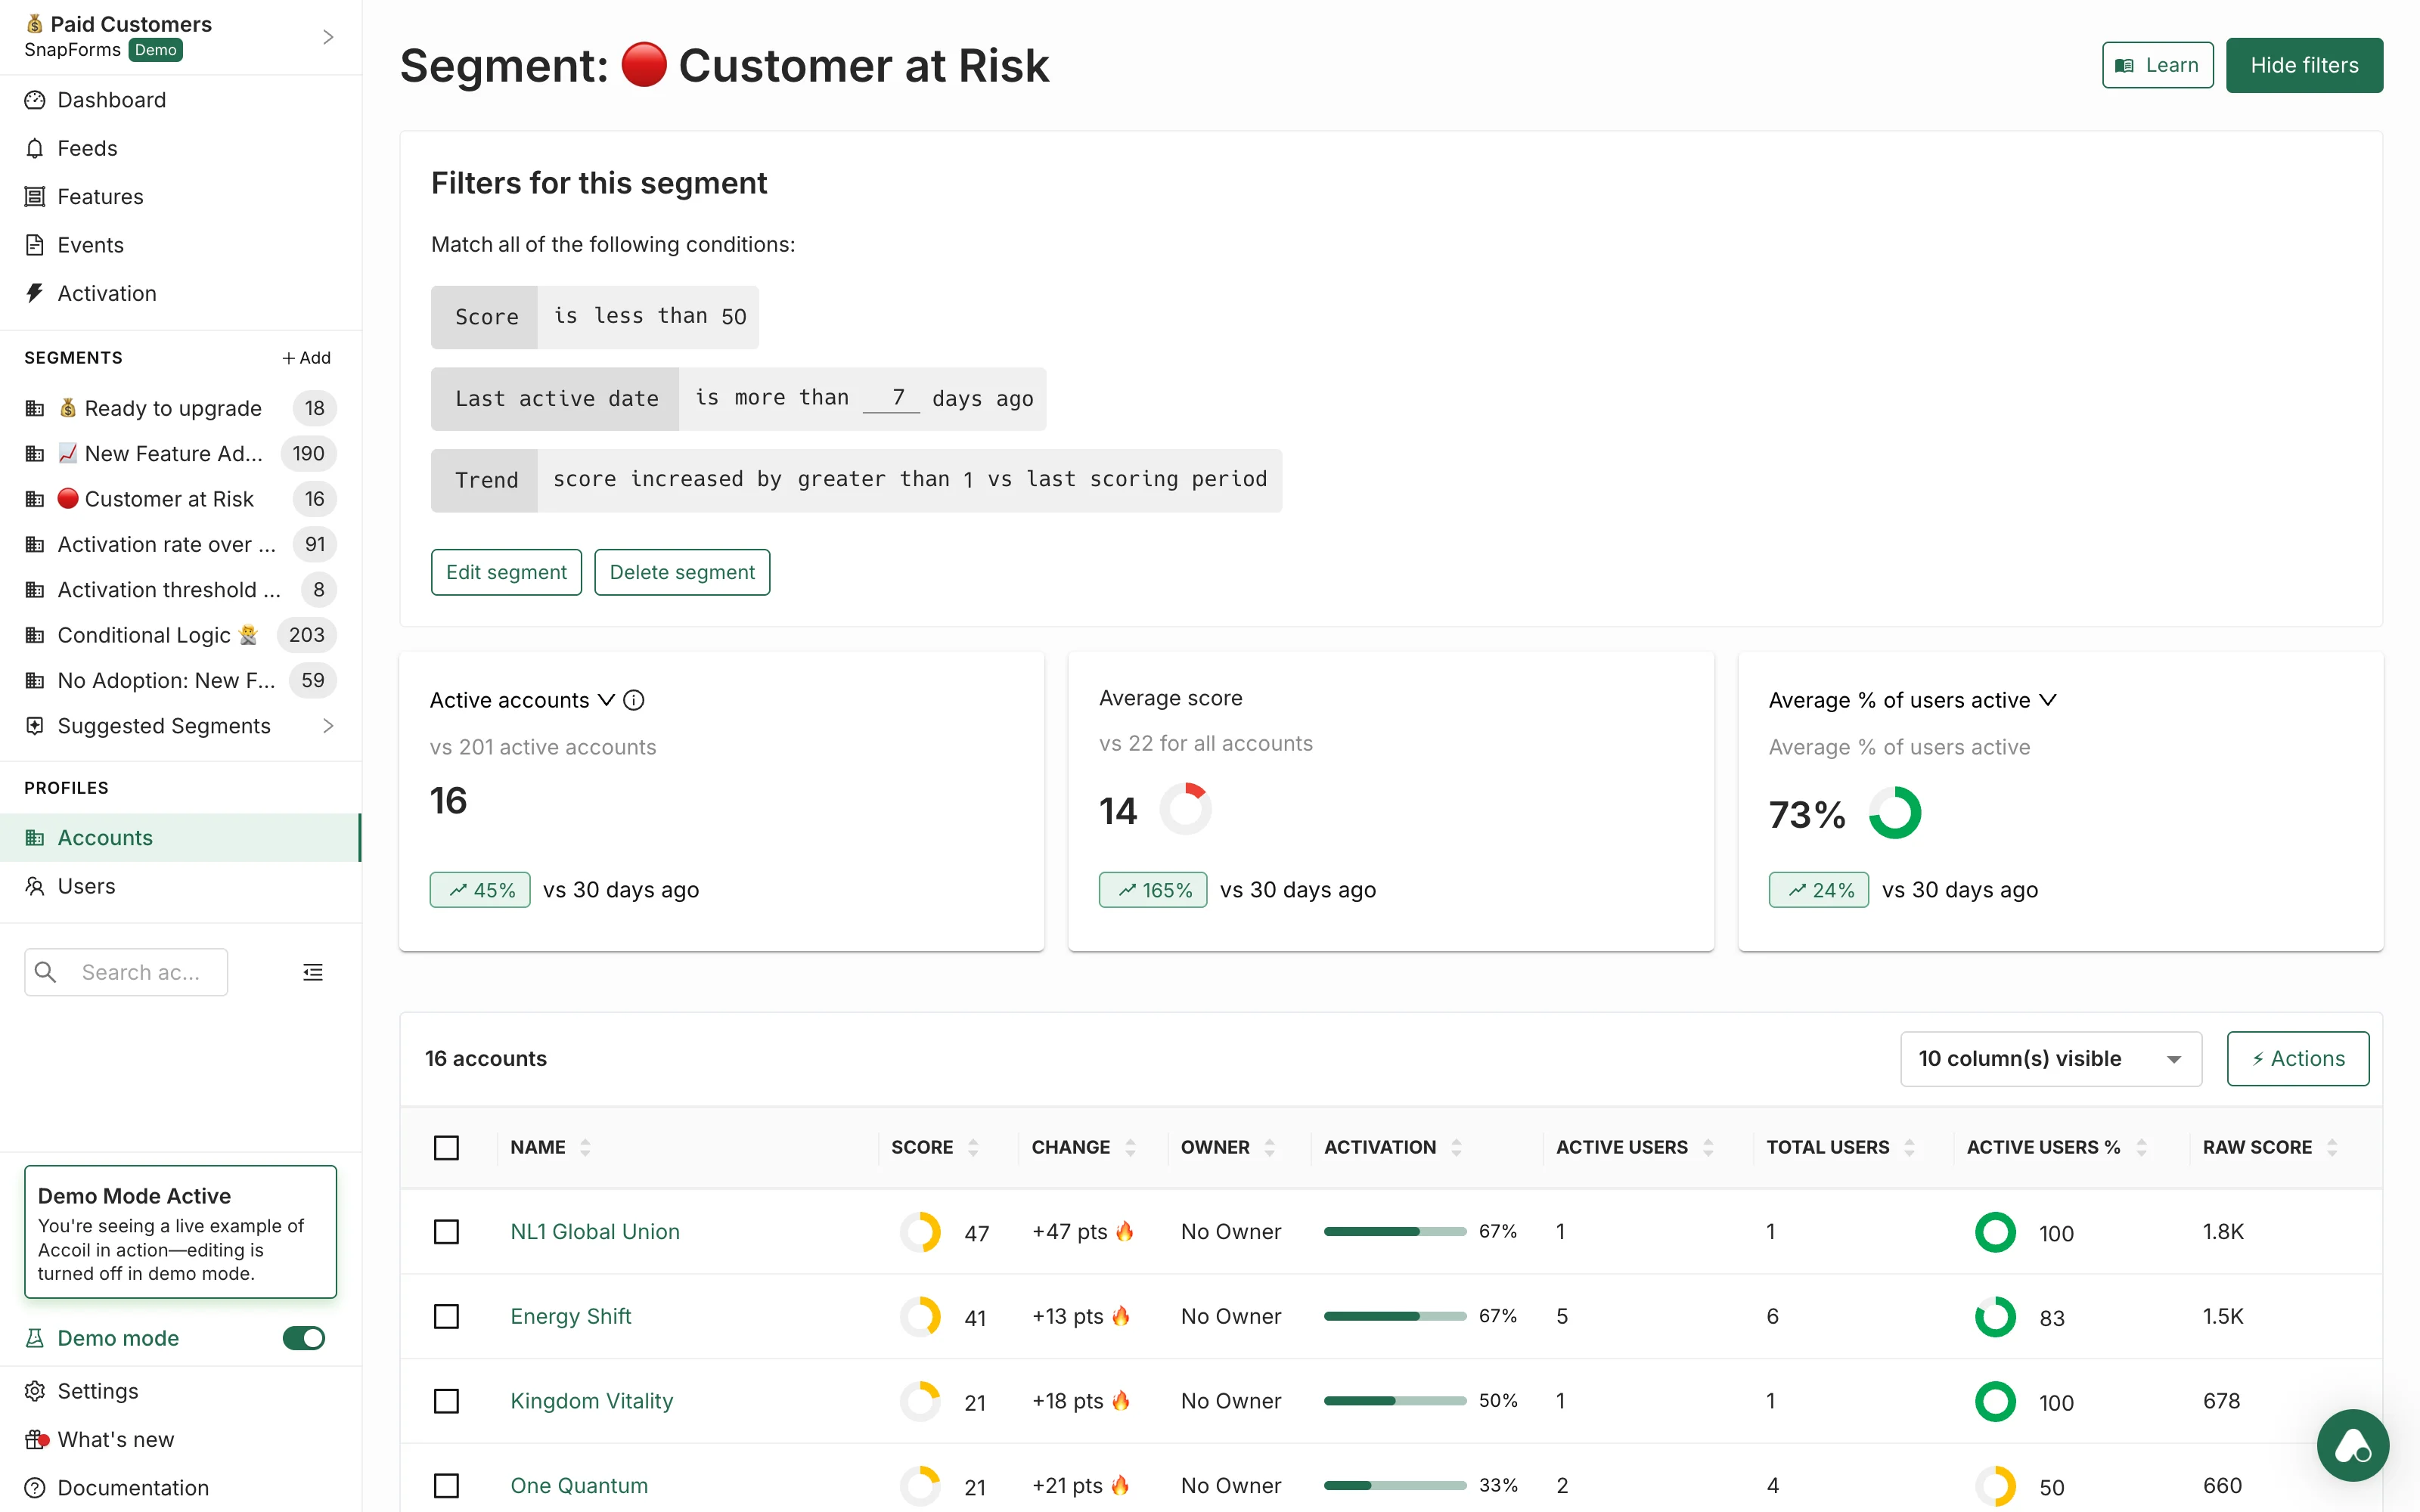Image resolution: width=2420 pixels, height=1512 pixels.
Task: Select the NL1 Global Union row checkbox
Action: [x=446, y=1232]
